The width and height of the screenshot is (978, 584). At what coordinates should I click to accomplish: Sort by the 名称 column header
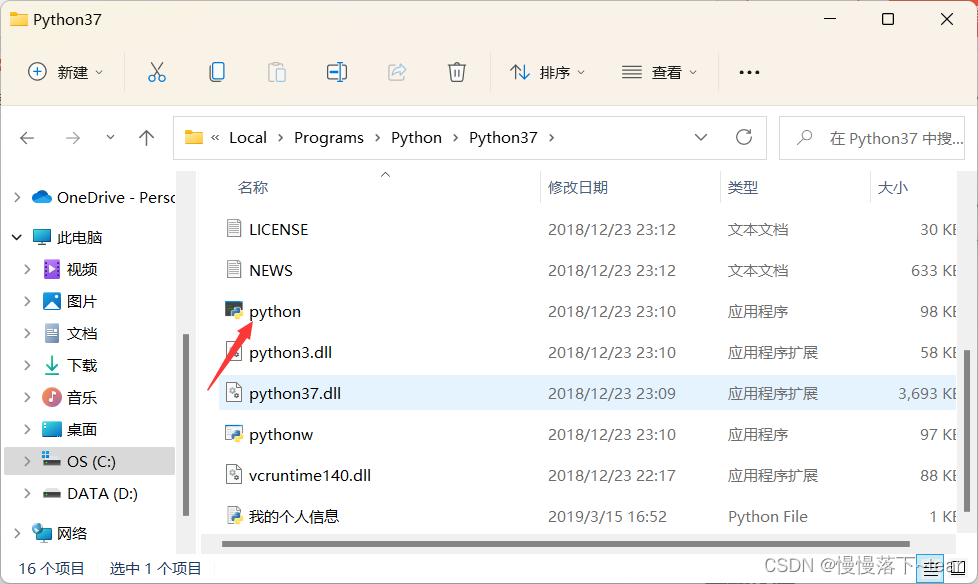(253, 187)
